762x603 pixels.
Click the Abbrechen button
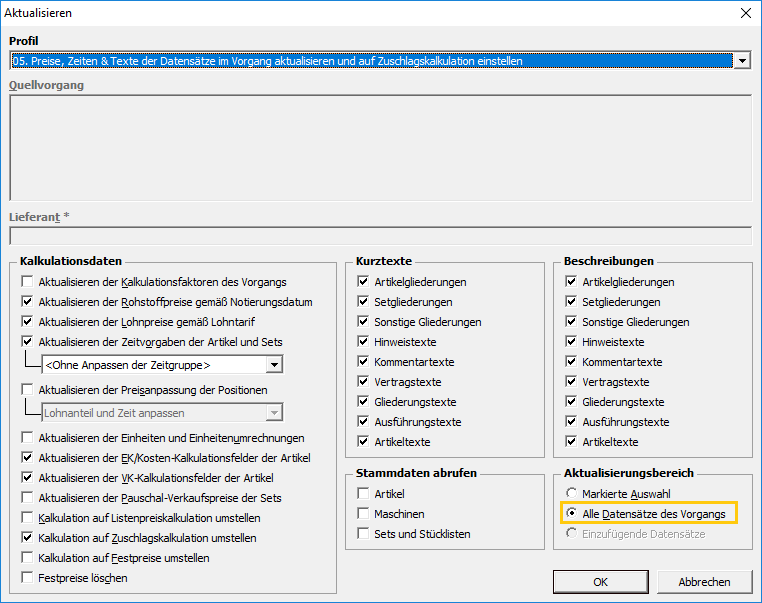(x=704, y=582)
